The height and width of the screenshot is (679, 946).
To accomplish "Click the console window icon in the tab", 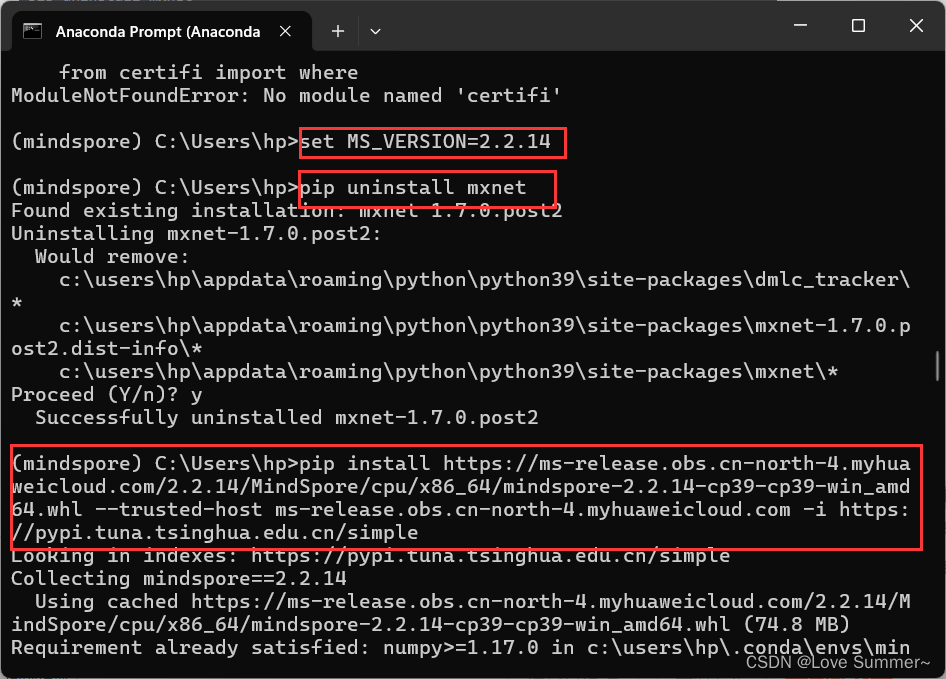I will pyautogui.click(x=34, y=31).
